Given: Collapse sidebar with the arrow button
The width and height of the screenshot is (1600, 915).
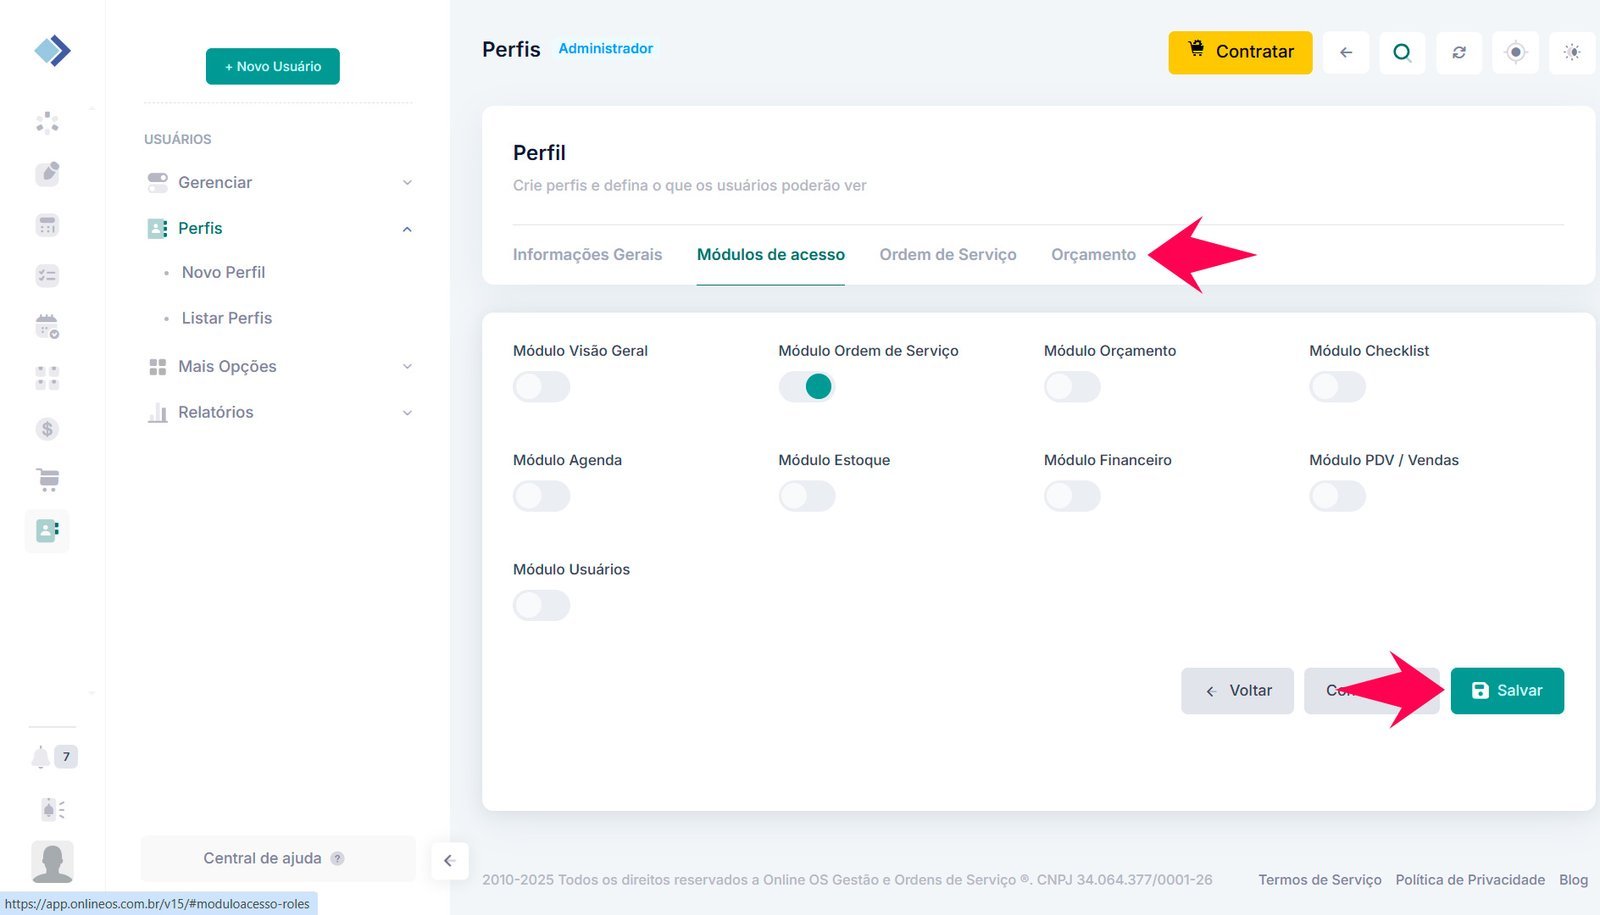Looking at the screenshot, I should 449,860.
